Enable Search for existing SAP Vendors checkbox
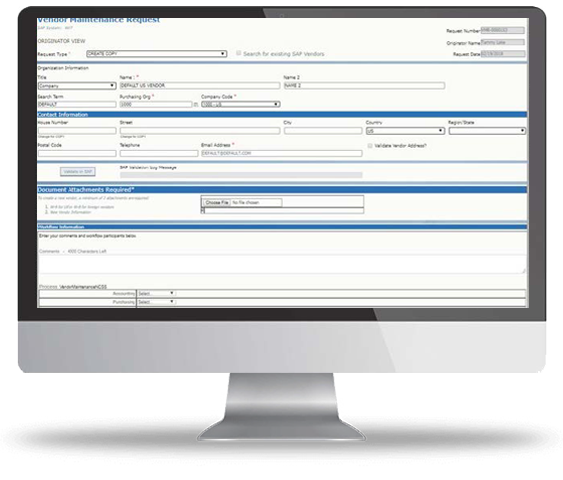 coord(238,53)
